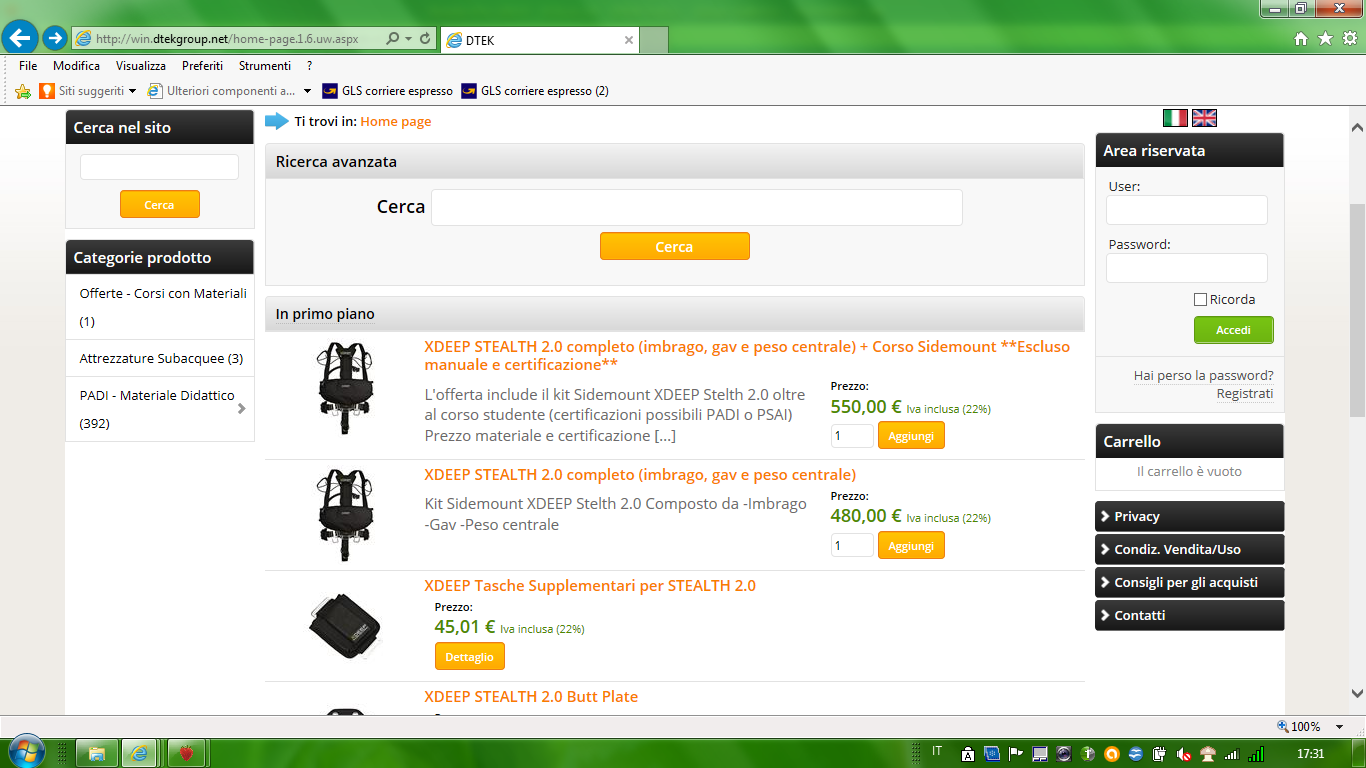This screenshot has width=1366, height=768.
Task: Click the power plug battery tray icon
Action: [x=1159, y=754]
